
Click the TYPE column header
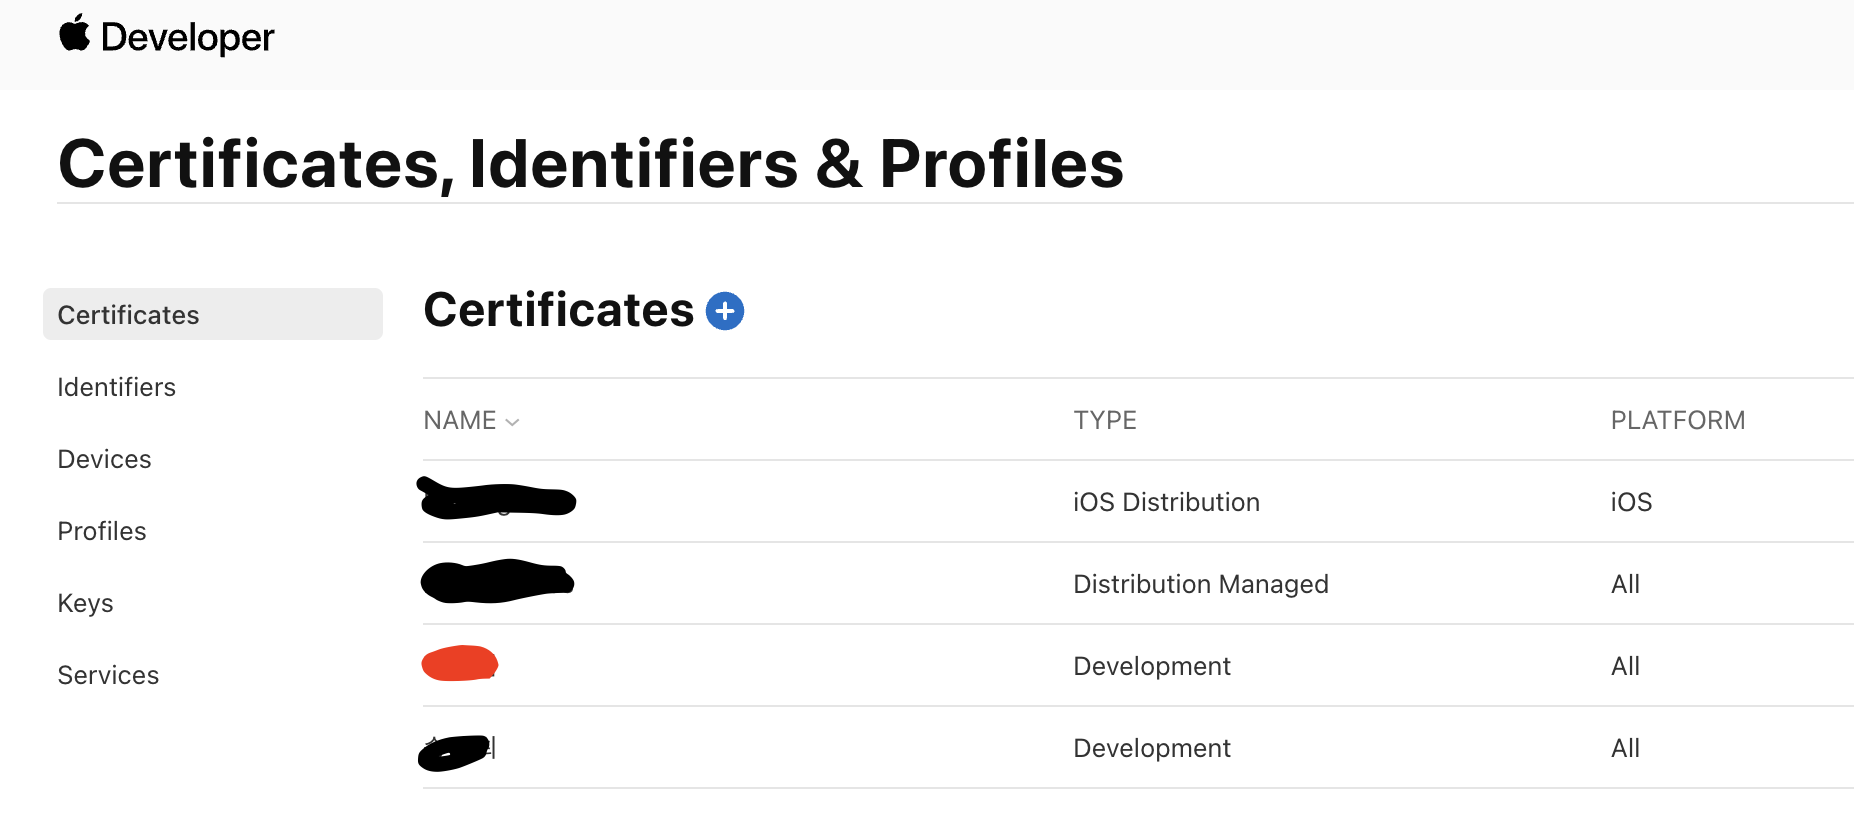(1105, 420)
